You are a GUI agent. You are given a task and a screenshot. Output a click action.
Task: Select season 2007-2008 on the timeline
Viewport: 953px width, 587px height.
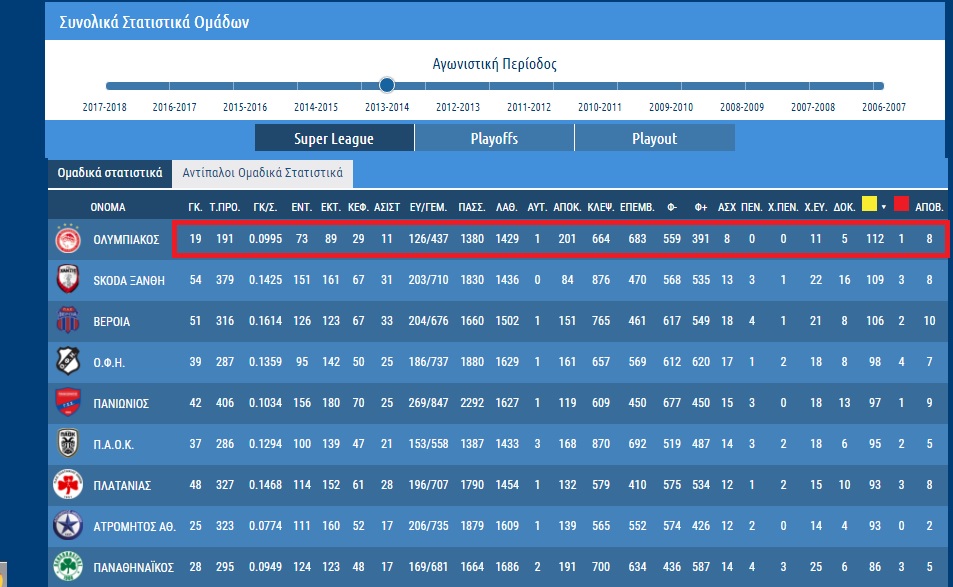813,107
